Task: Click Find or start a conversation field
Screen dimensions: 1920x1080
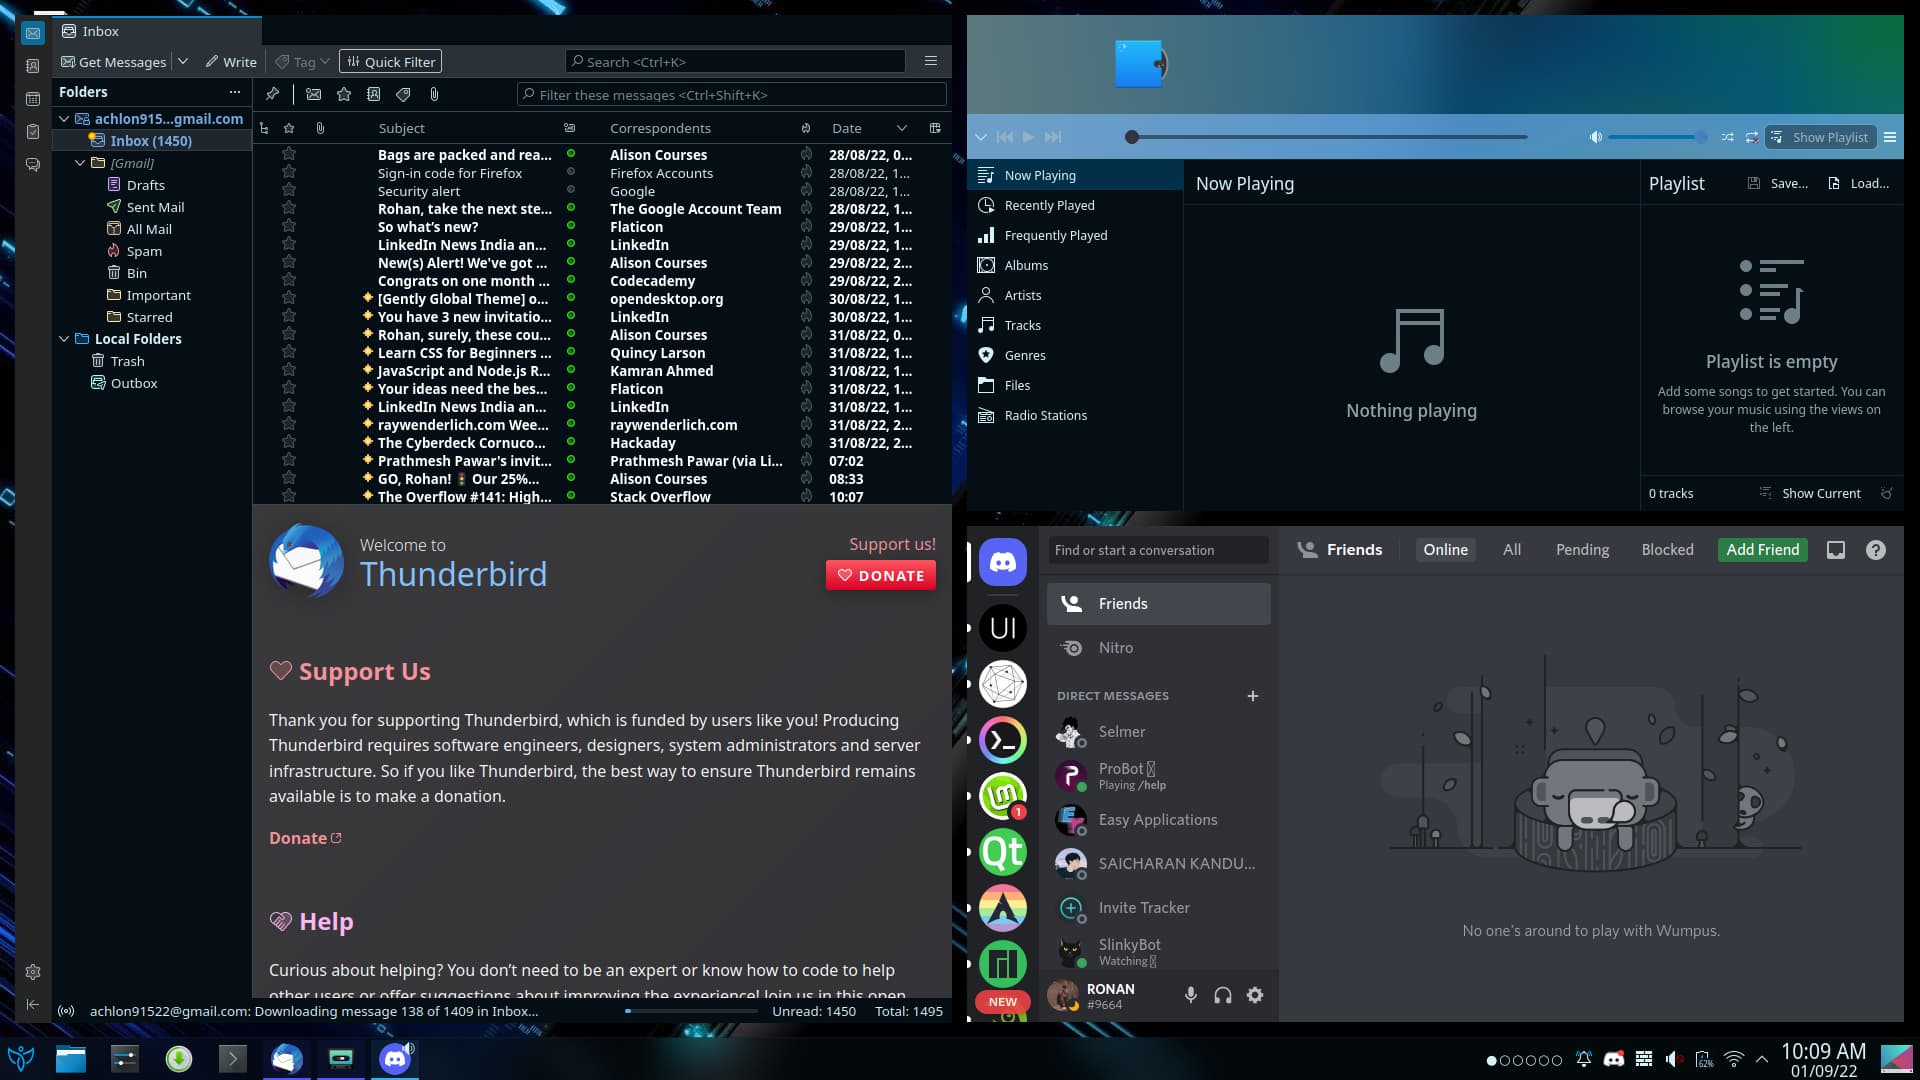Action: click(x=1158, y=550)
